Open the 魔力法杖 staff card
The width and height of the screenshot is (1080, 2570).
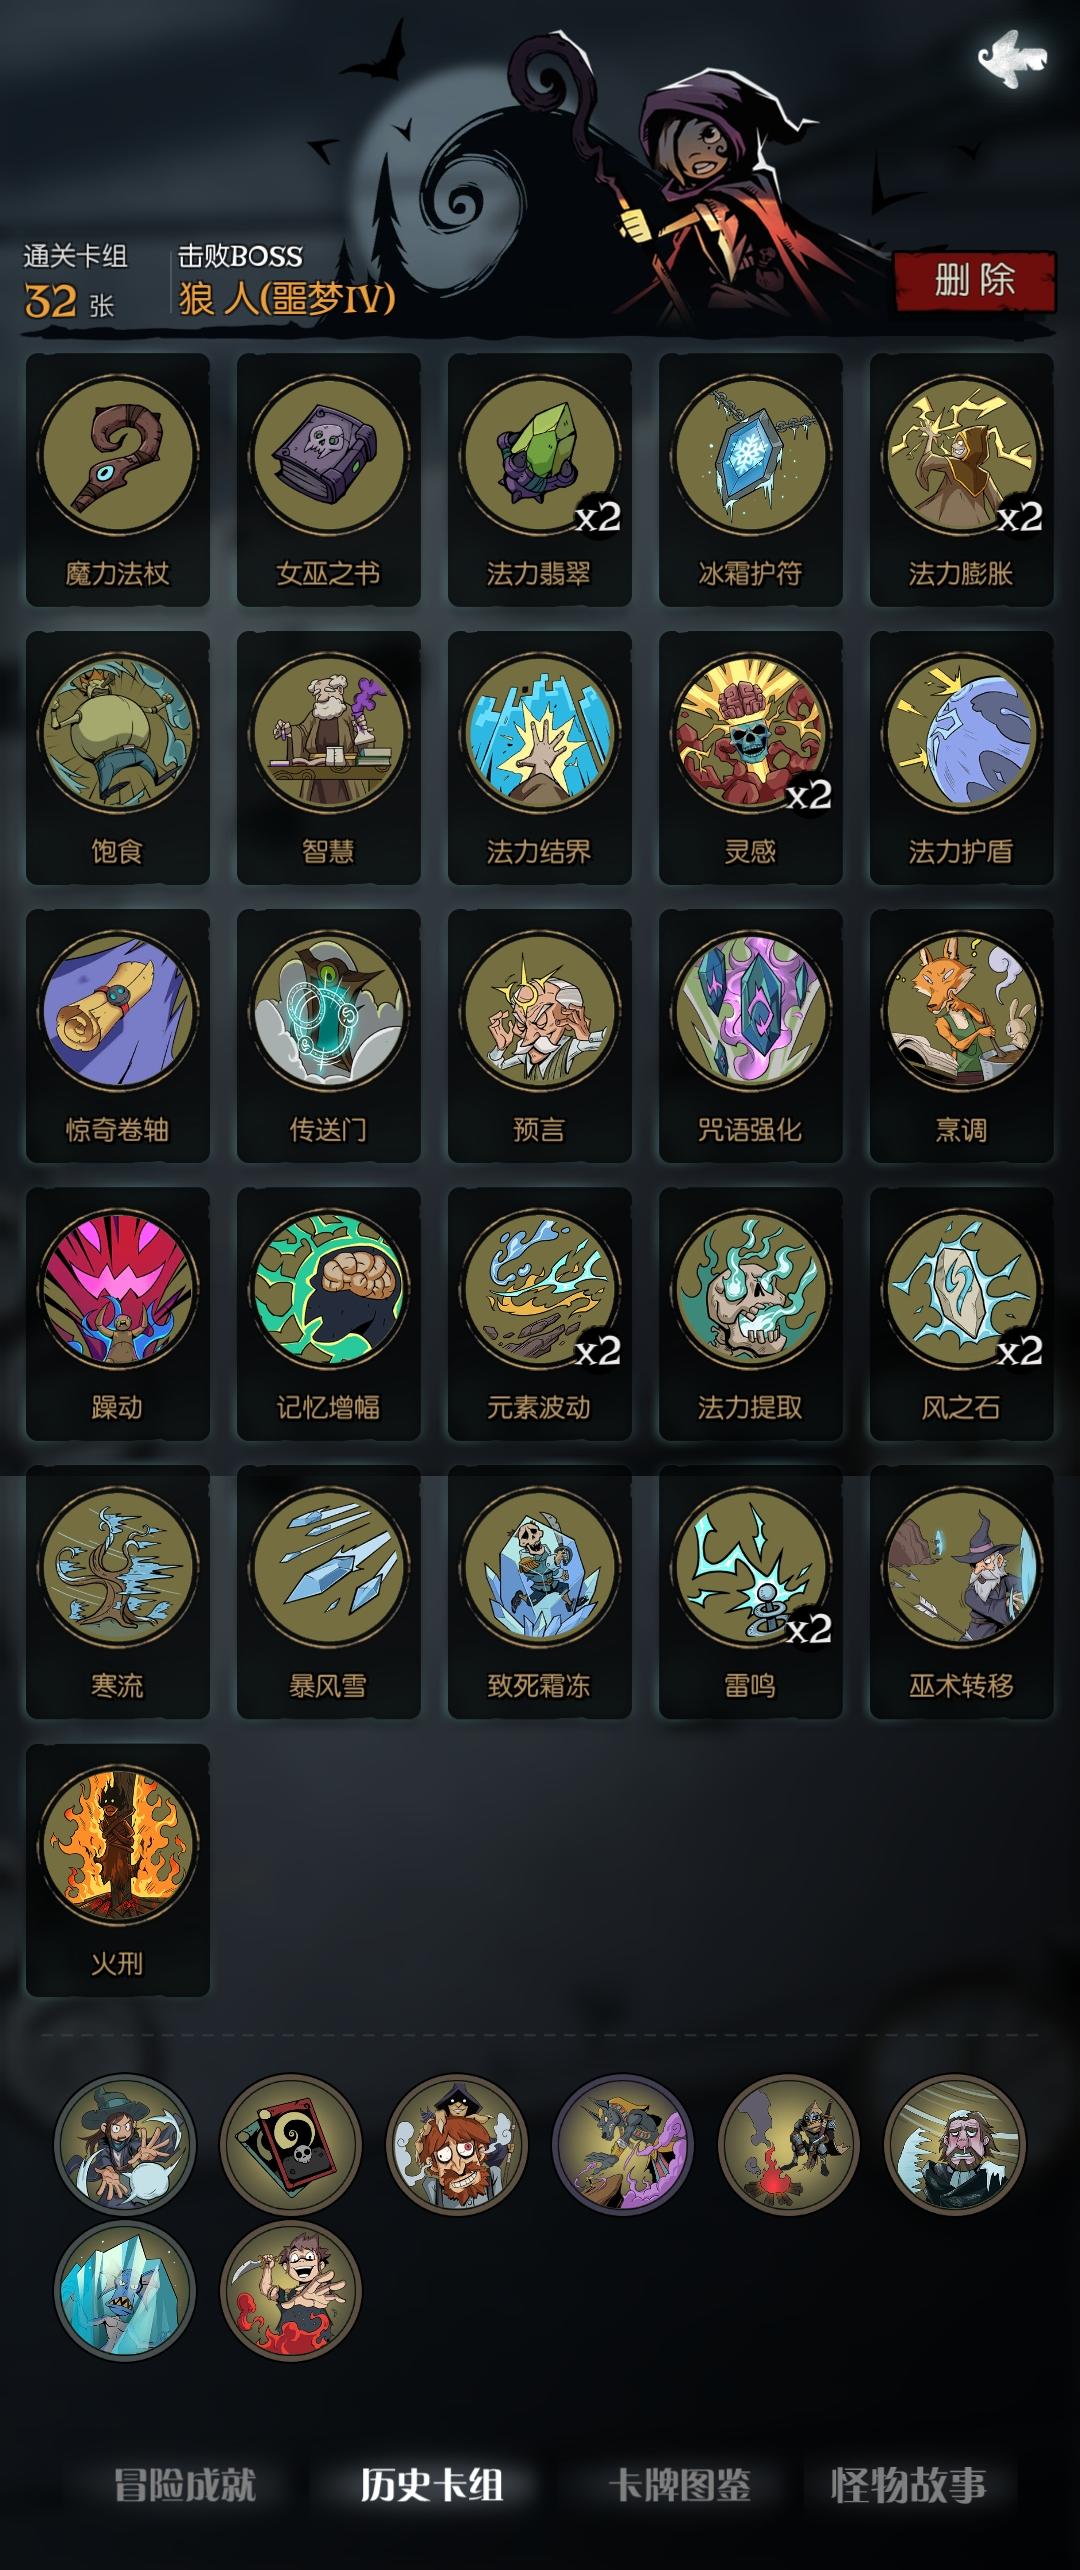(x=118, y=480)
